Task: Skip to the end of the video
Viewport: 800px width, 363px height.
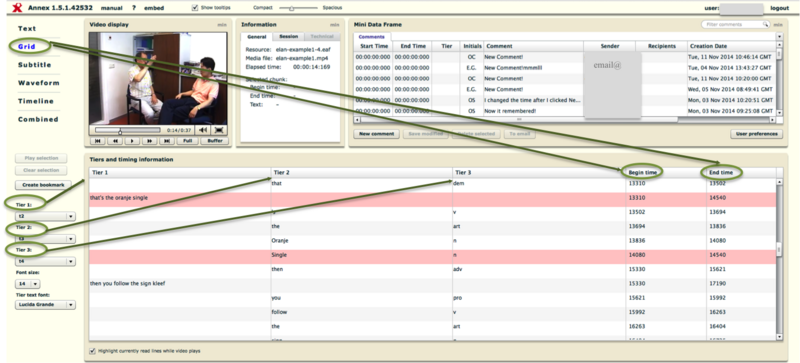Action: click(167, 141)
